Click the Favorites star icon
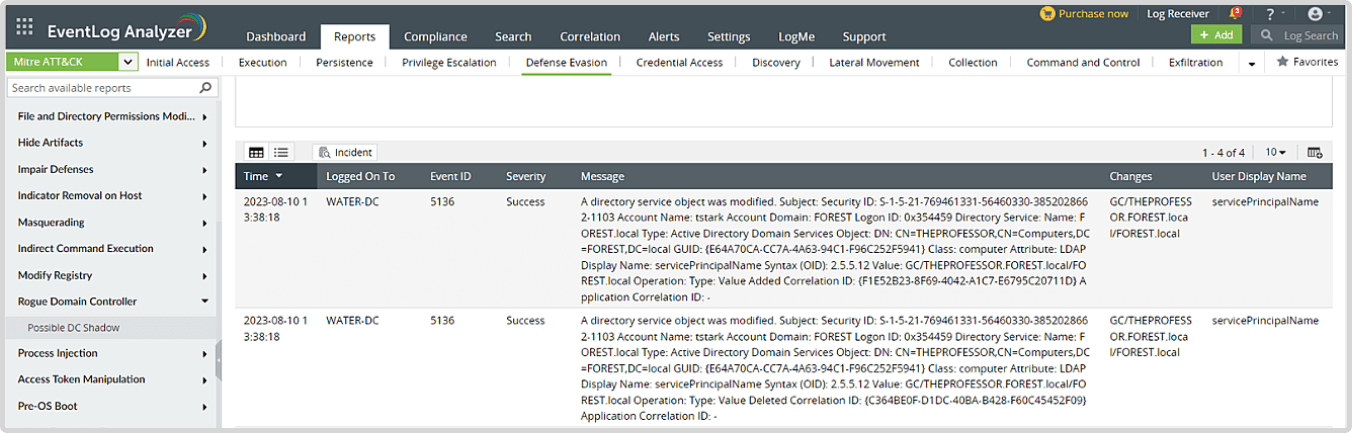 click(1282, 62)
